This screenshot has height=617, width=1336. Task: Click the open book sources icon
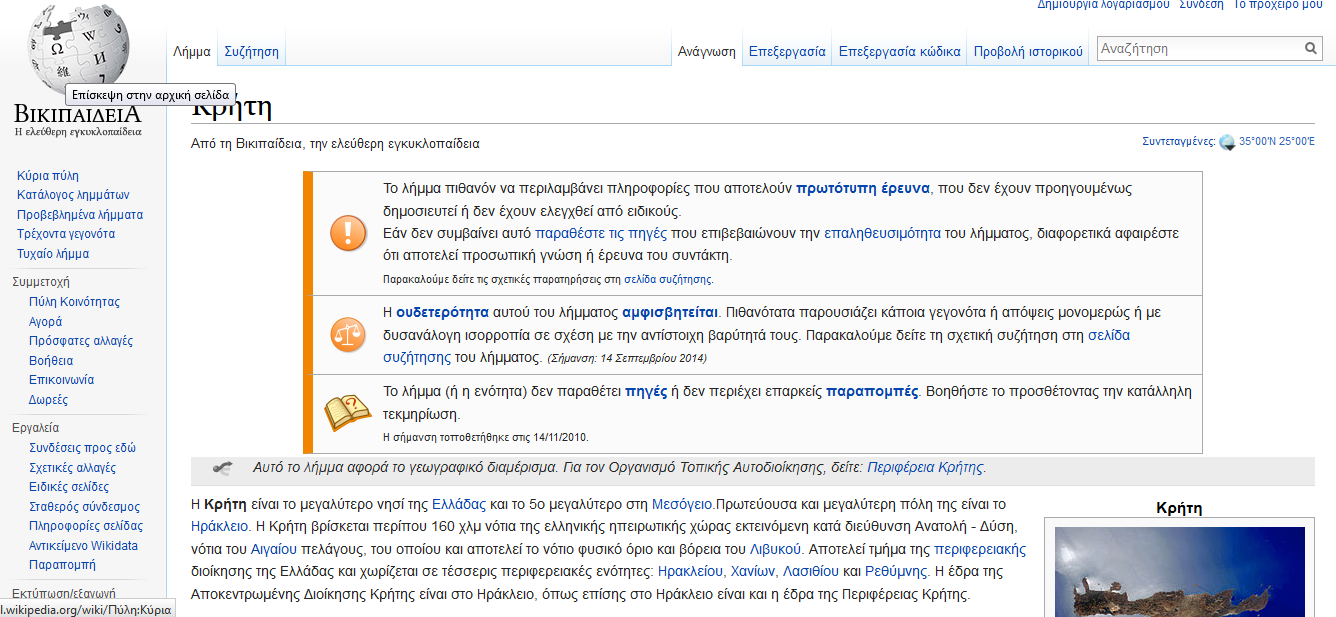pyautogui.click(x=347, y=412)
